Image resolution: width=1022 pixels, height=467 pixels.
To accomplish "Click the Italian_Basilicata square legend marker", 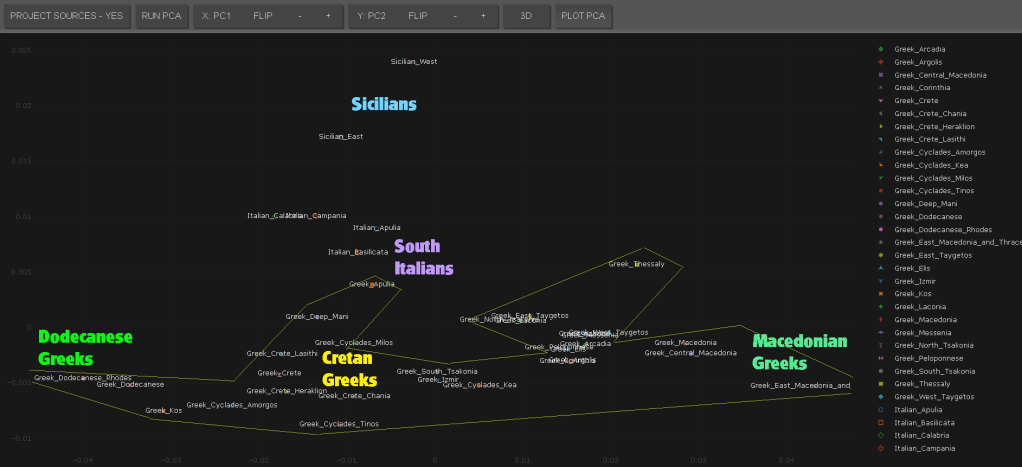I will [880, 423].
